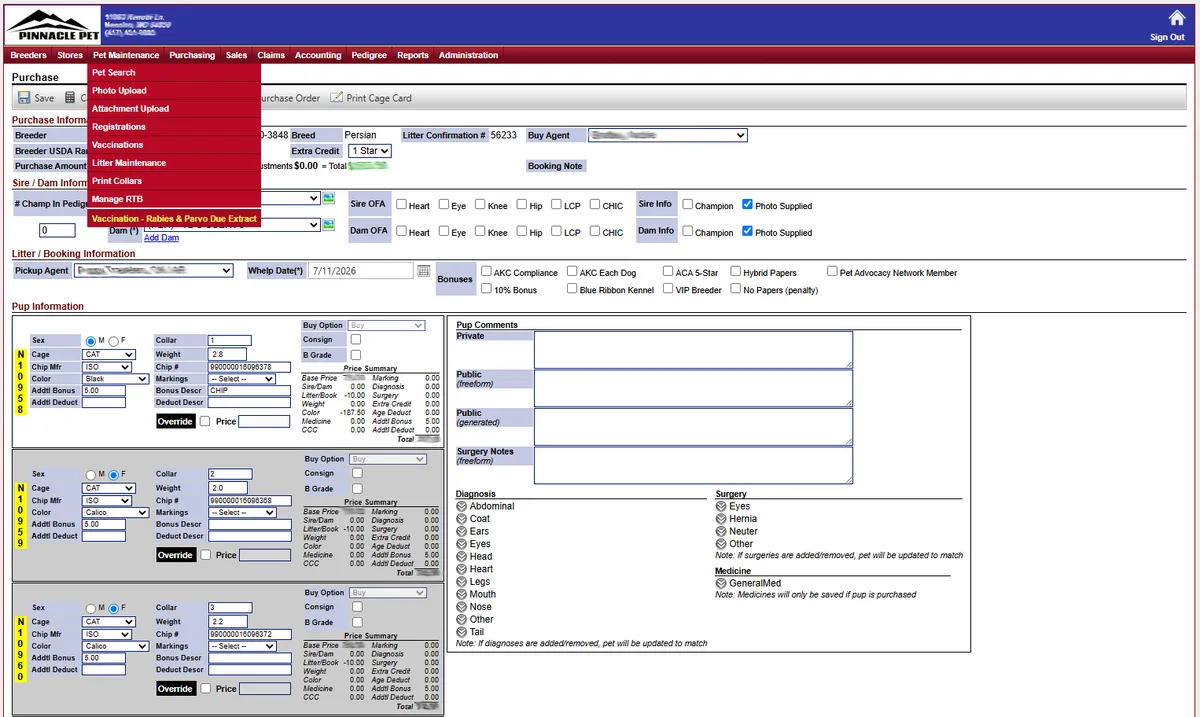The width and height of the screenshot is (1200, 717).
Task: Click the Private pup comments box
Action: [693, 350]
